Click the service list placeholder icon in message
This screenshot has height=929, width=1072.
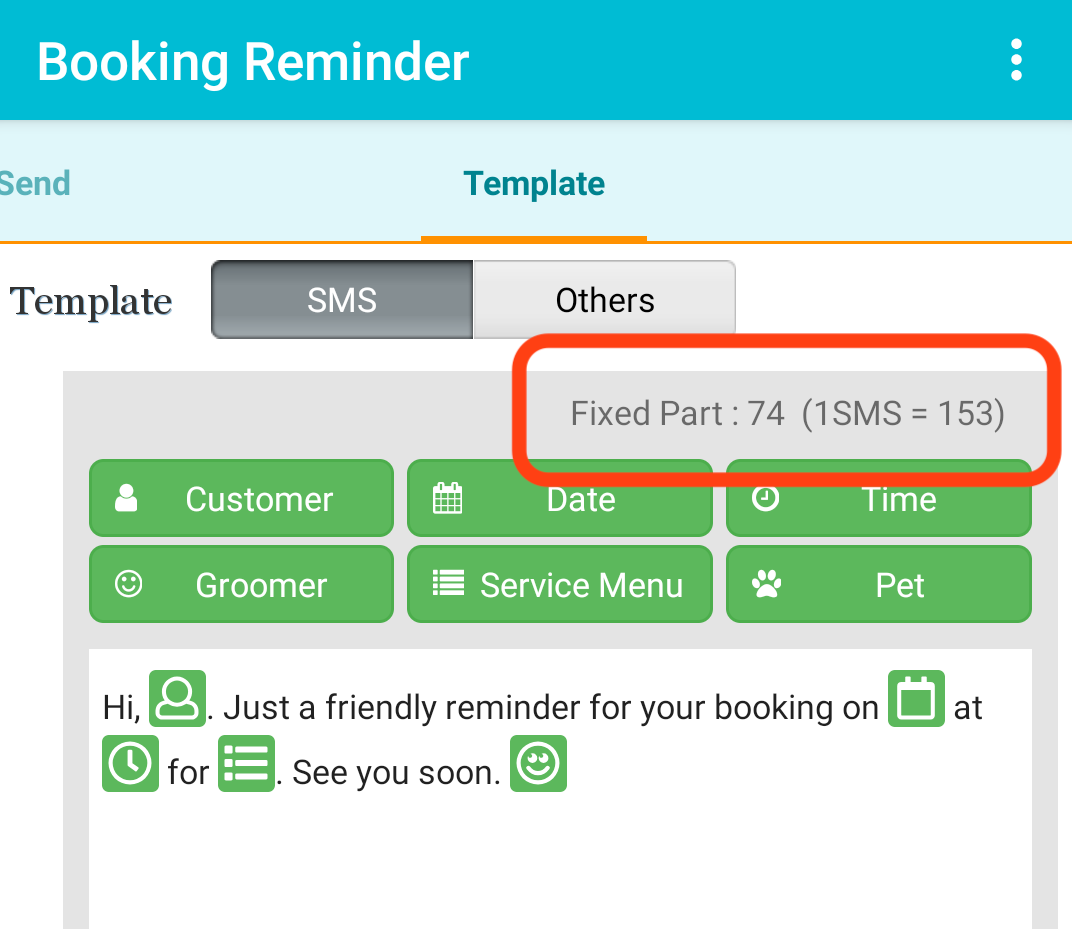[x=246, y=764]
